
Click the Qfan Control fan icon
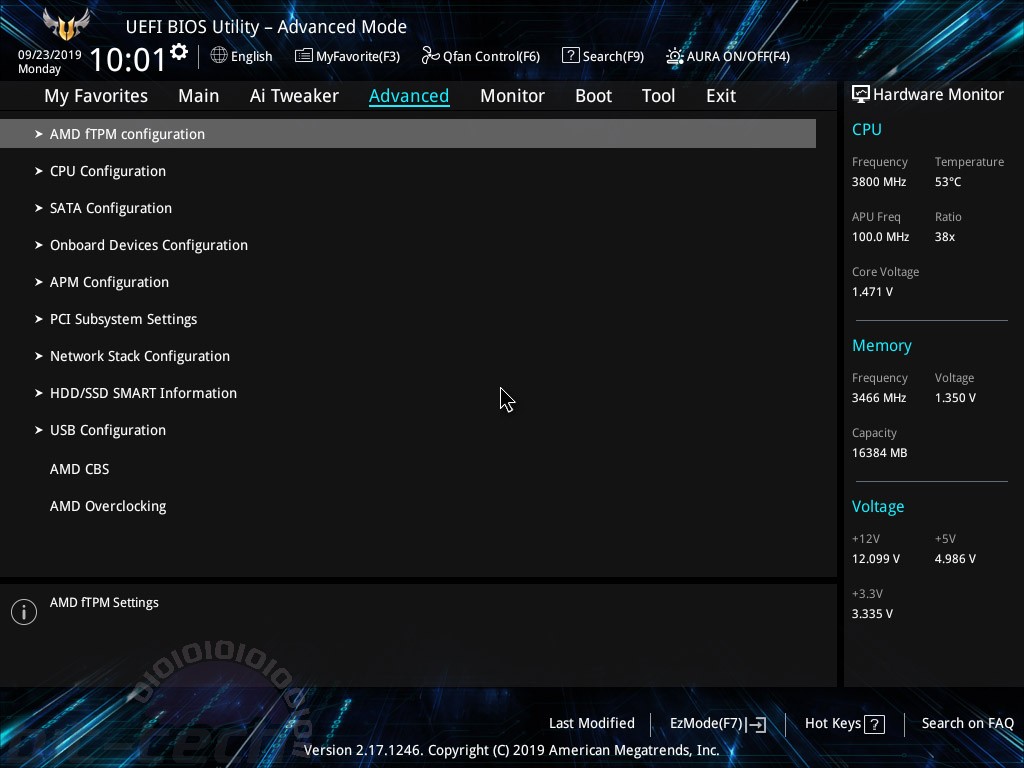click(x=430, y=56)
